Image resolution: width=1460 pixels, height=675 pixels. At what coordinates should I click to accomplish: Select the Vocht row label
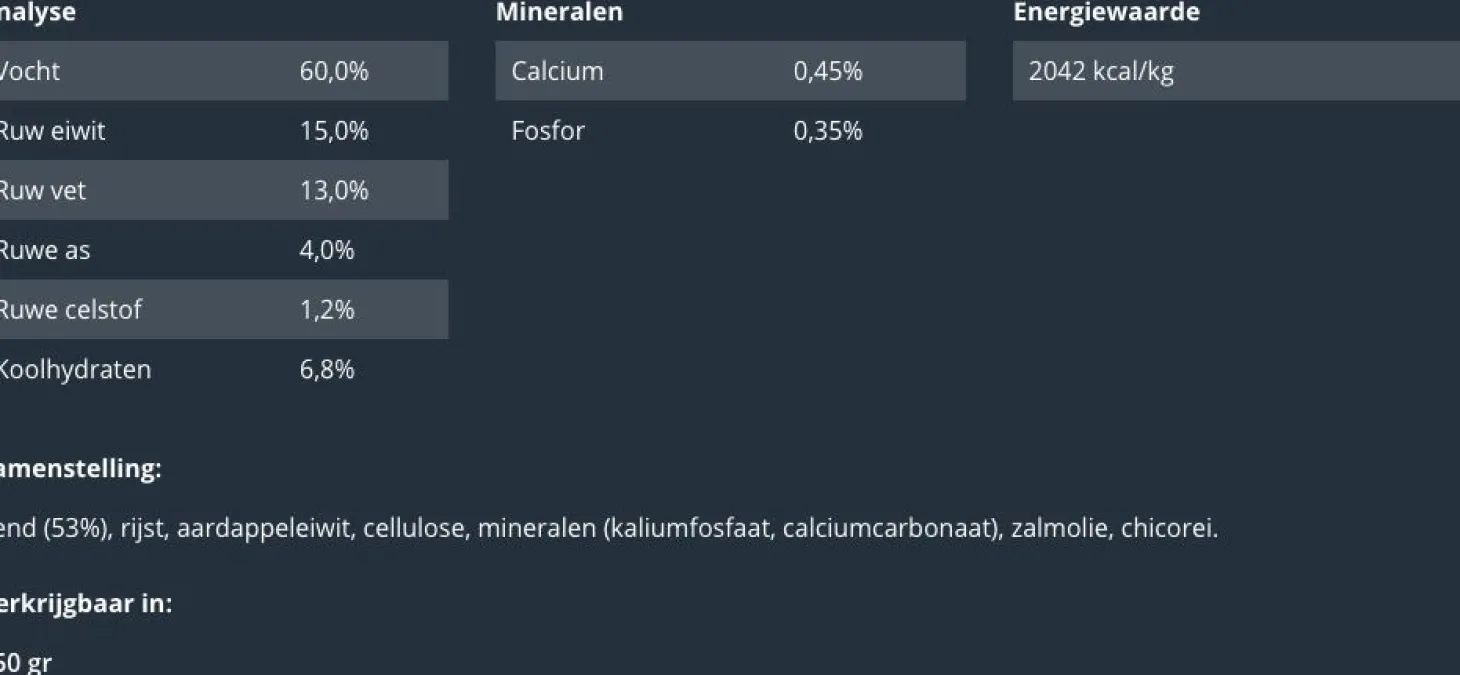30,71
